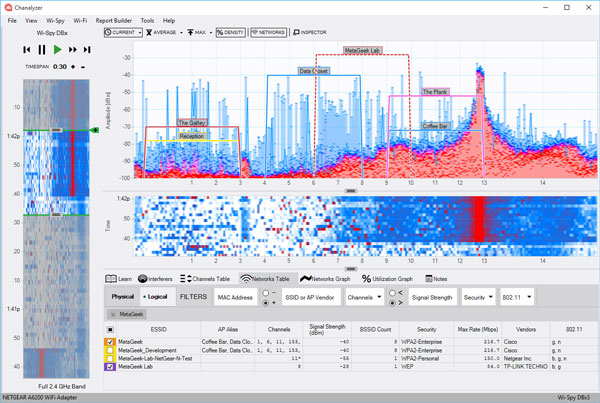Sort by Vendors column header
This screenshot has height=403, width=600.
tap(526, 330)
